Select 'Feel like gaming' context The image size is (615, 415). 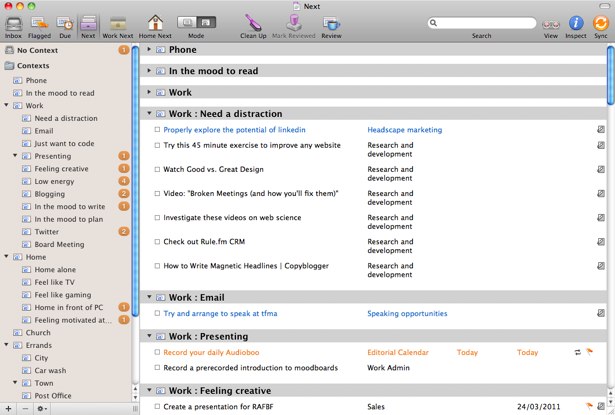click(63, 295)
